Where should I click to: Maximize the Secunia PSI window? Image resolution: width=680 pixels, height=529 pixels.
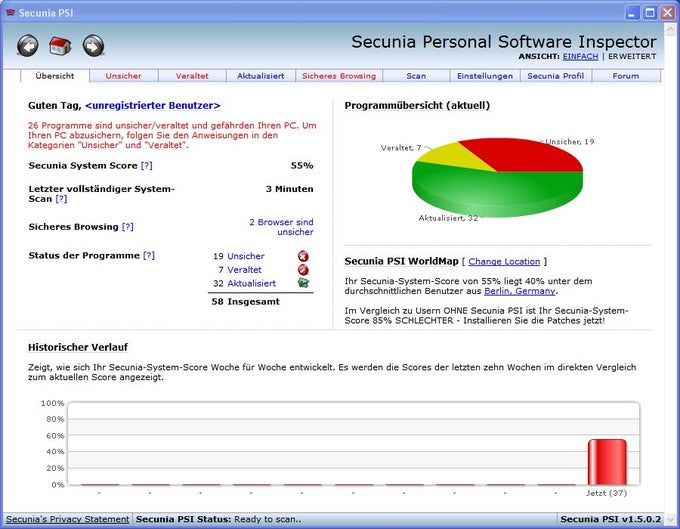[x=650, y=13]
